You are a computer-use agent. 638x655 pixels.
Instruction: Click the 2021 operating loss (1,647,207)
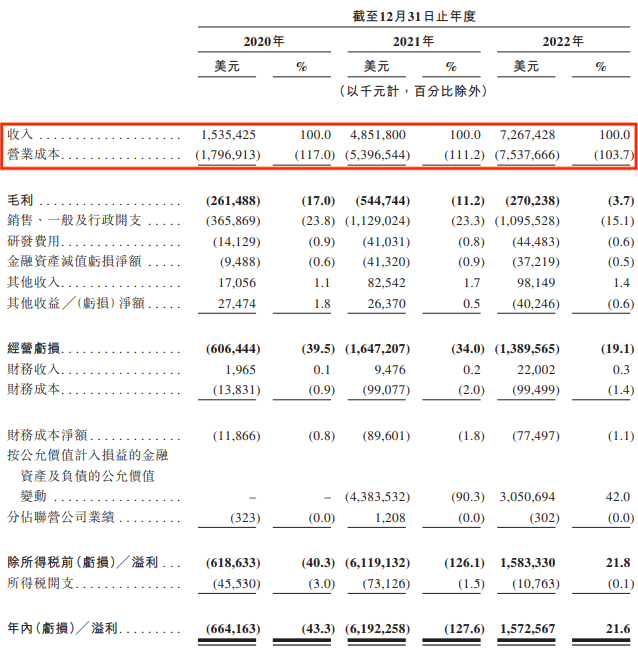376,348
